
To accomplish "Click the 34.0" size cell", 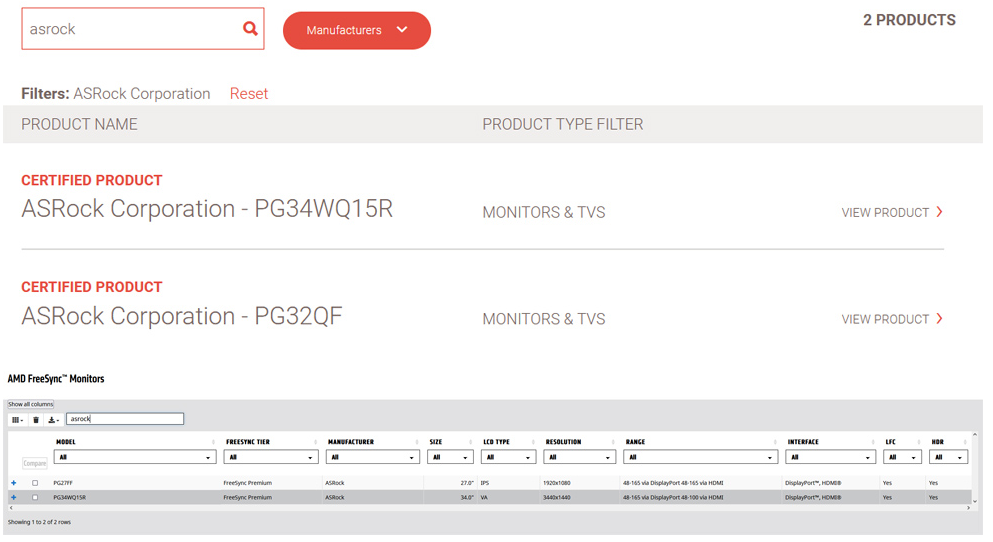I will (x=467, y=497).
